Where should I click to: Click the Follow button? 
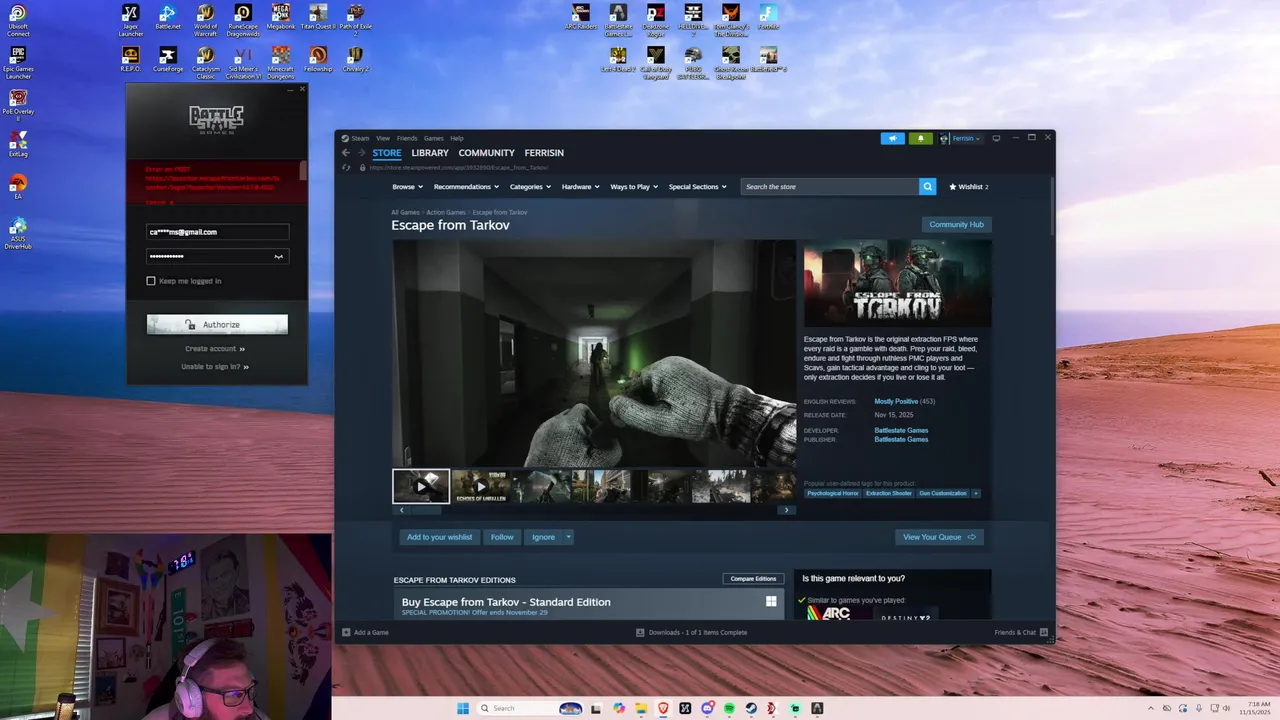pyautogui.click(x=502, y=537)
